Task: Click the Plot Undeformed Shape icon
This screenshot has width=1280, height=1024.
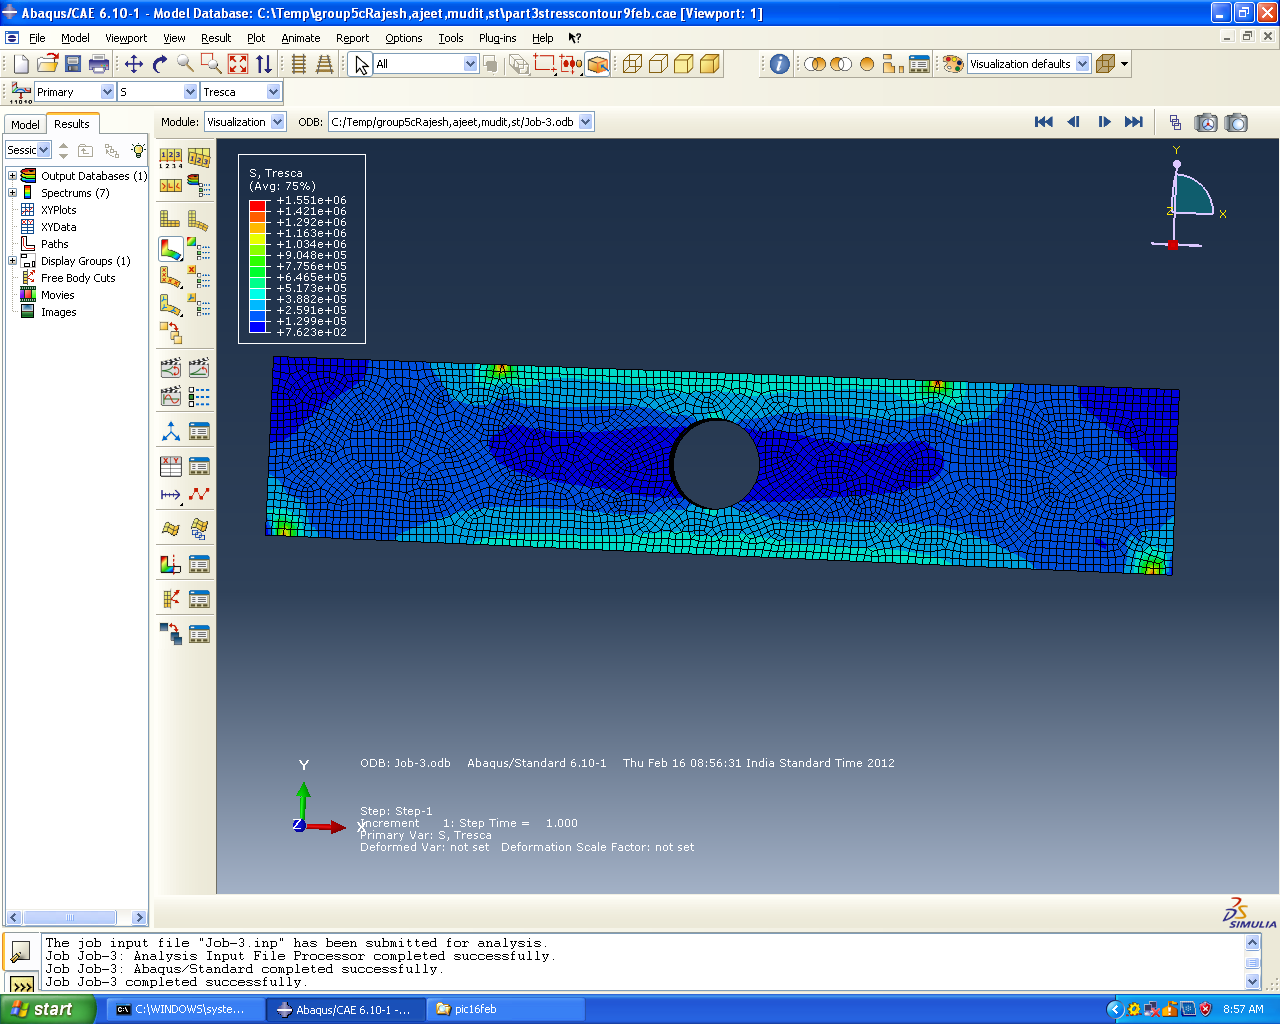Action: coord(171,219)
